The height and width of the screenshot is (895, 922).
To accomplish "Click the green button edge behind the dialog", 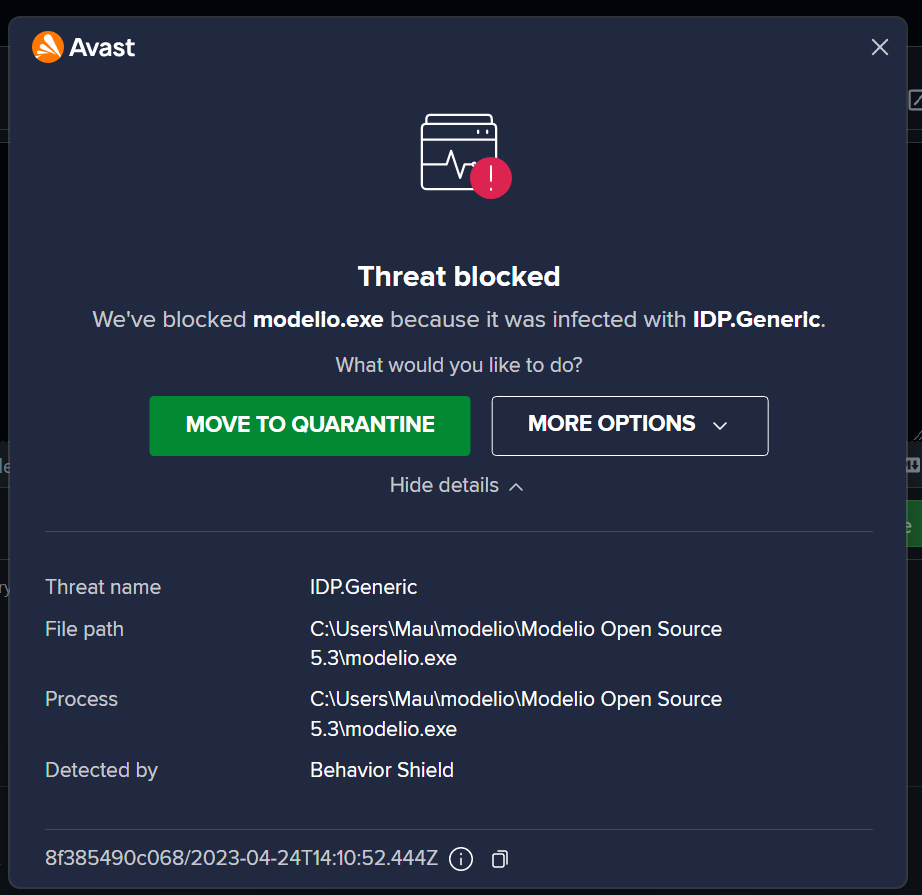I will [916, 522].
